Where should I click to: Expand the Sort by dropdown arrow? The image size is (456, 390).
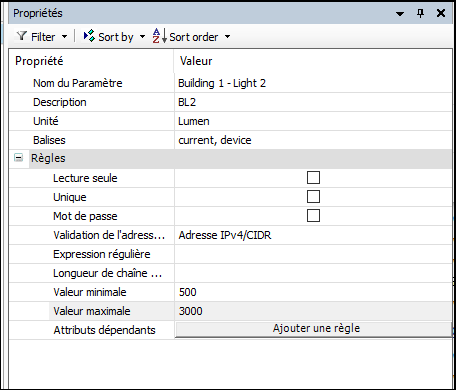[142, 37]
